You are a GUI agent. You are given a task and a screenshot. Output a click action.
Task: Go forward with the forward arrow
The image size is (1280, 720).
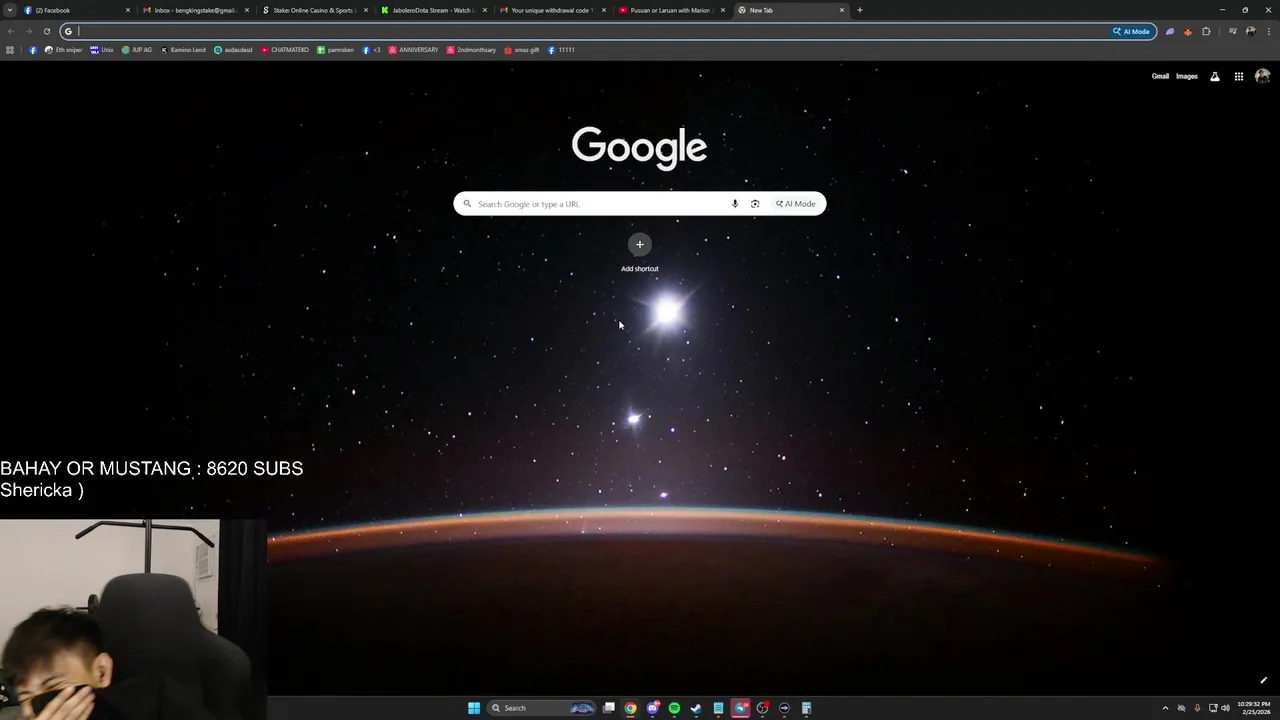[28, 31]
